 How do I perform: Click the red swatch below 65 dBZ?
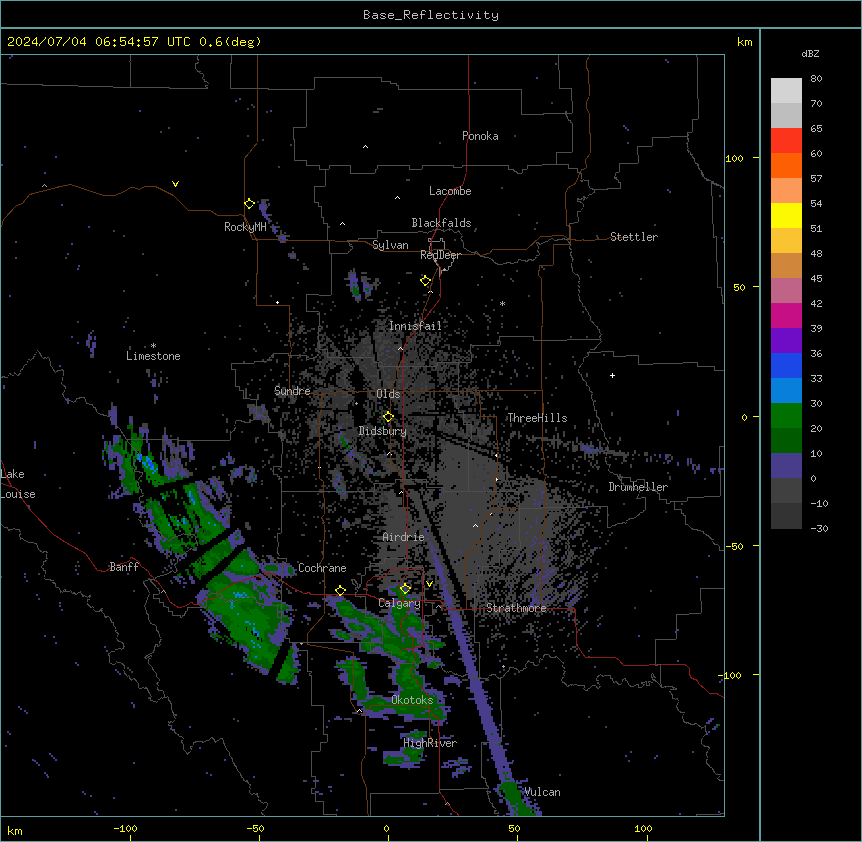click(x=786, y=141)
